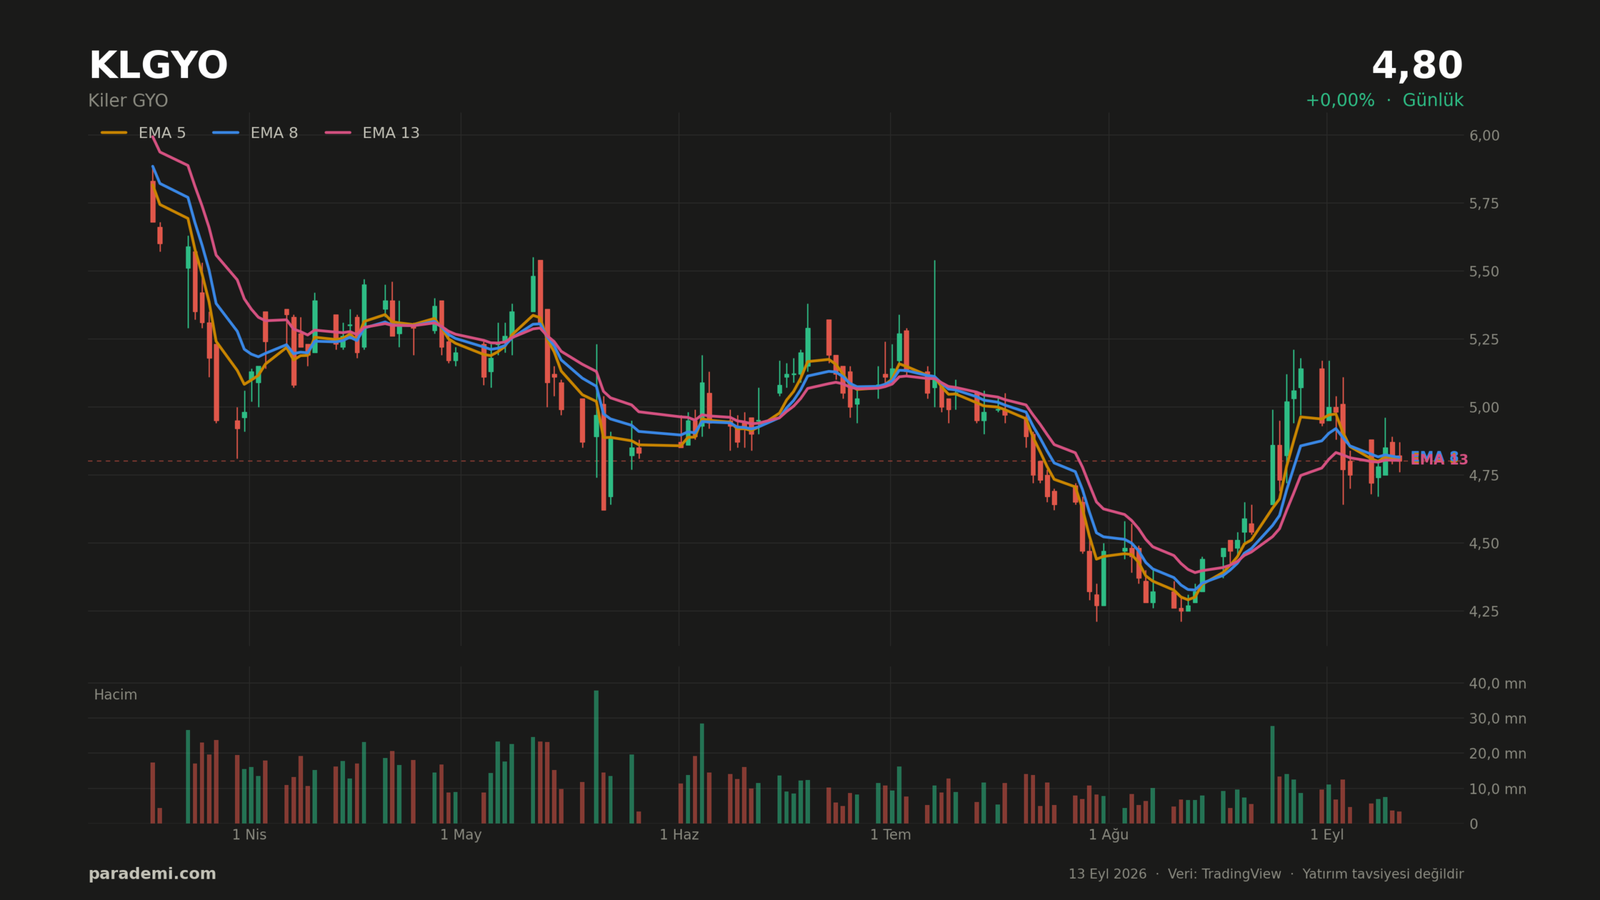The width and height of the screenshot is (1600, 900).
Task: Click the Yatırım tavsiyesi değildir disclaimer
Action: (x=1383, y=874)
